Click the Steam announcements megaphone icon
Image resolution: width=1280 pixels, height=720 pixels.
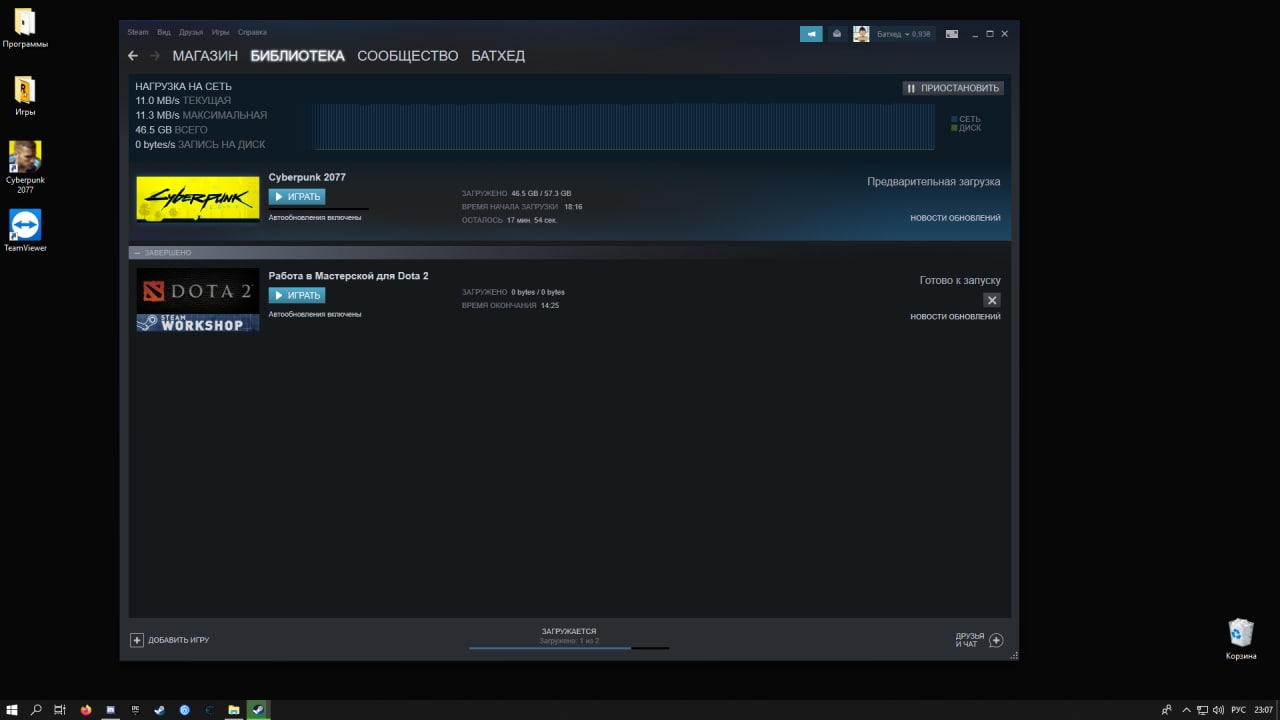click(811, 34)
